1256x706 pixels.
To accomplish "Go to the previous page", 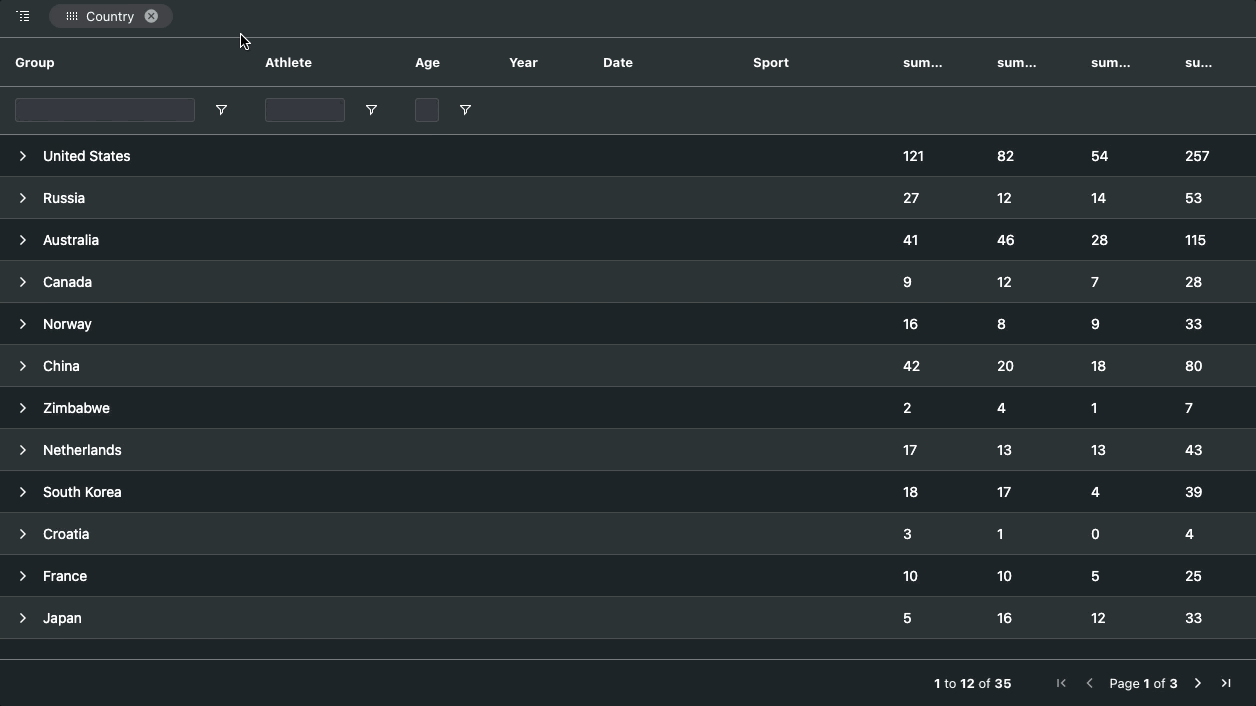I will (x=1089, y=683).
